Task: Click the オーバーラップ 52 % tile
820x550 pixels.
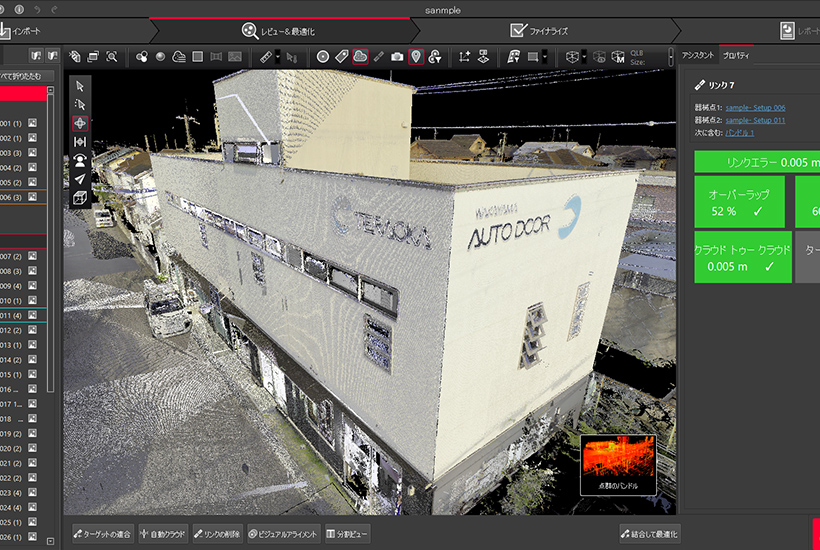Action: tap(739, 202)
